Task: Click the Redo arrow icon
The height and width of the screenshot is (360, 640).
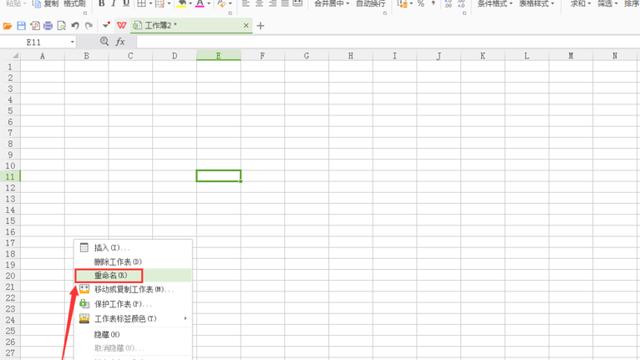Action: click(89, 26)
